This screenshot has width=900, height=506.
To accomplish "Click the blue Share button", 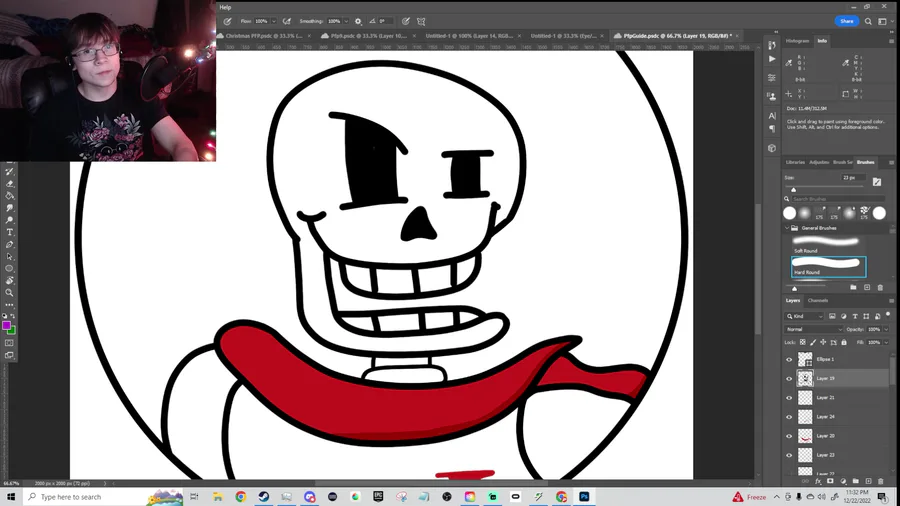I will click(x=847, y=21).
